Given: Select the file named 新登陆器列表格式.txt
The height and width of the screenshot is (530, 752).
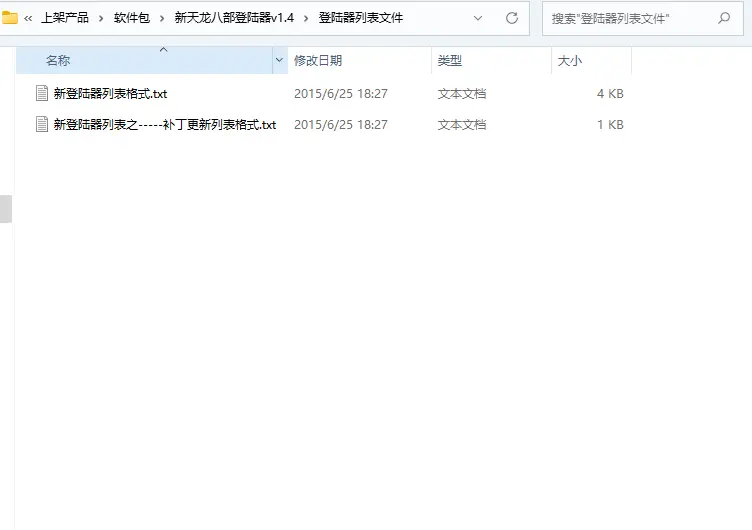Looking at the screenshot, I should coord(110,94).
